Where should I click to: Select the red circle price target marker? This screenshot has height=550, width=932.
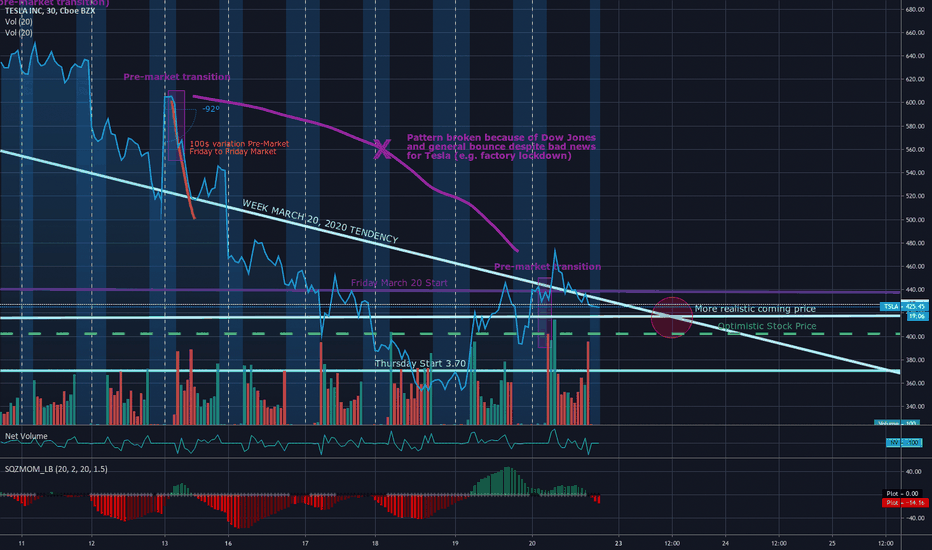(672, 318)
